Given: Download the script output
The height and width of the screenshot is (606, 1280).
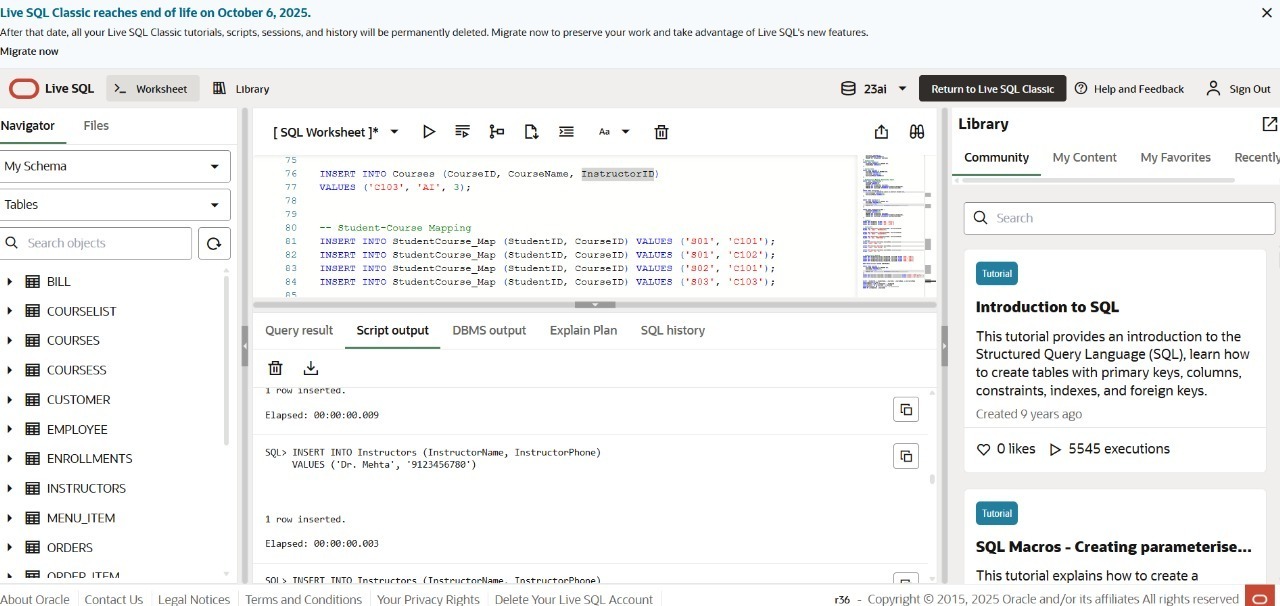Looking at the screenshot, I should pyautogui.click(x=310, y=368).
